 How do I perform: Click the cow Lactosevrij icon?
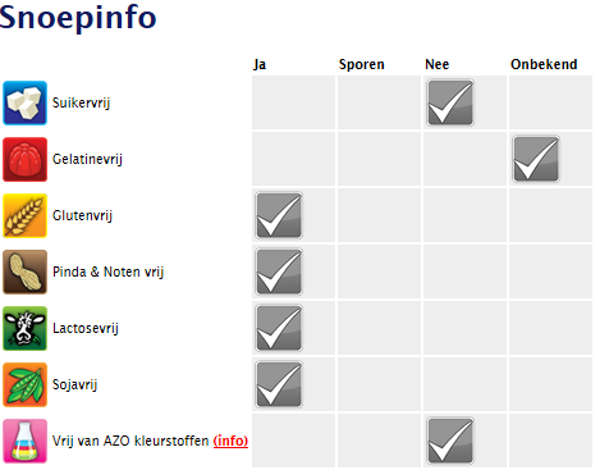25,327
